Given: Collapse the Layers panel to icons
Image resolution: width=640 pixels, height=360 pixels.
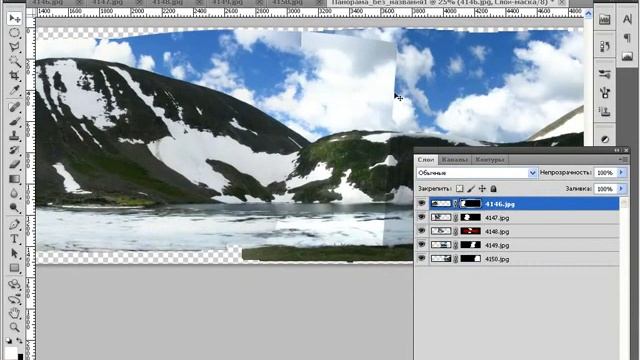Looking at the screenshot, I should click(x=618, y=151).
